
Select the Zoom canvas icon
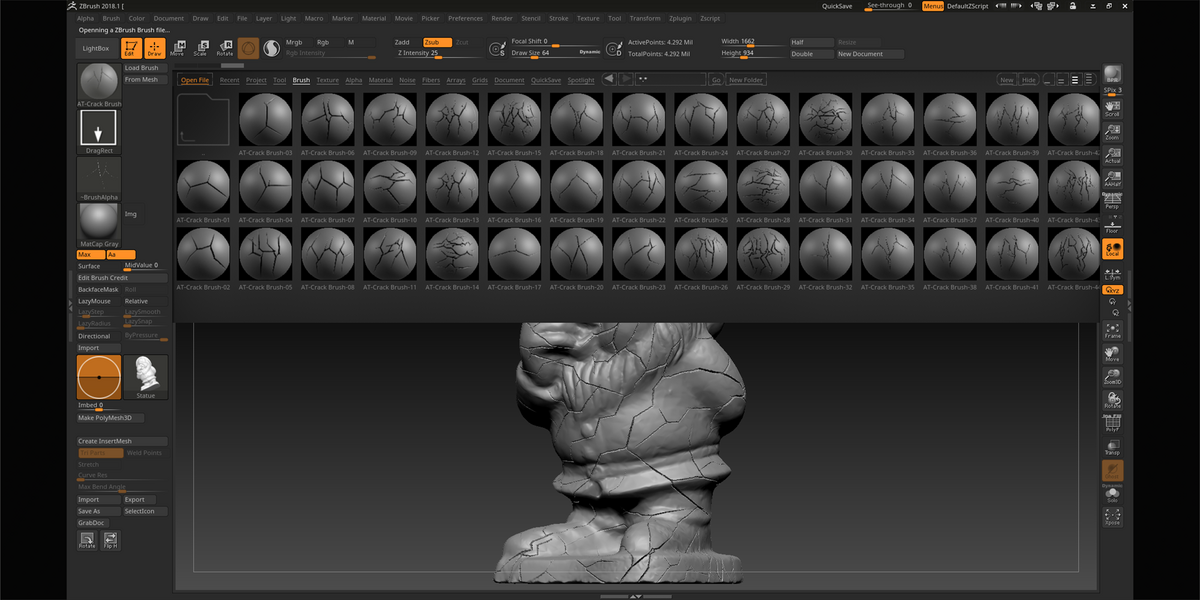pyautogui.click(x=1112, y=130)
